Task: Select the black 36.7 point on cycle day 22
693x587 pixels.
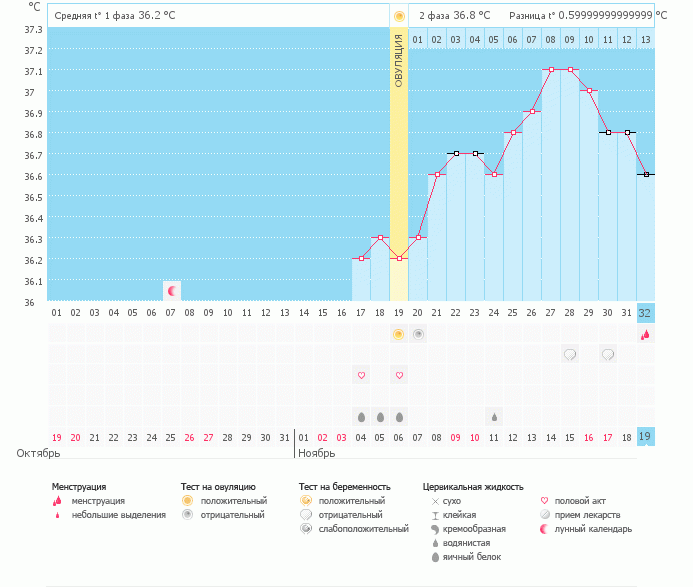Action: pyautogui.click(x=456, y=153)
